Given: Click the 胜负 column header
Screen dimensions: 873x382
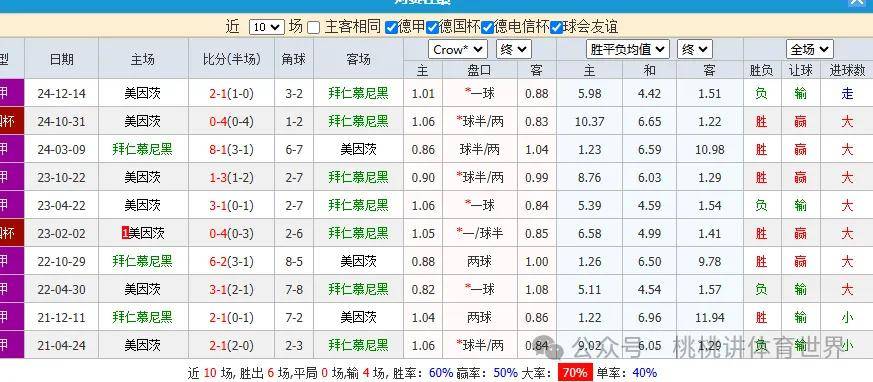Looking at the screenshot, I should pyautogui.click(x=761, y=70).
